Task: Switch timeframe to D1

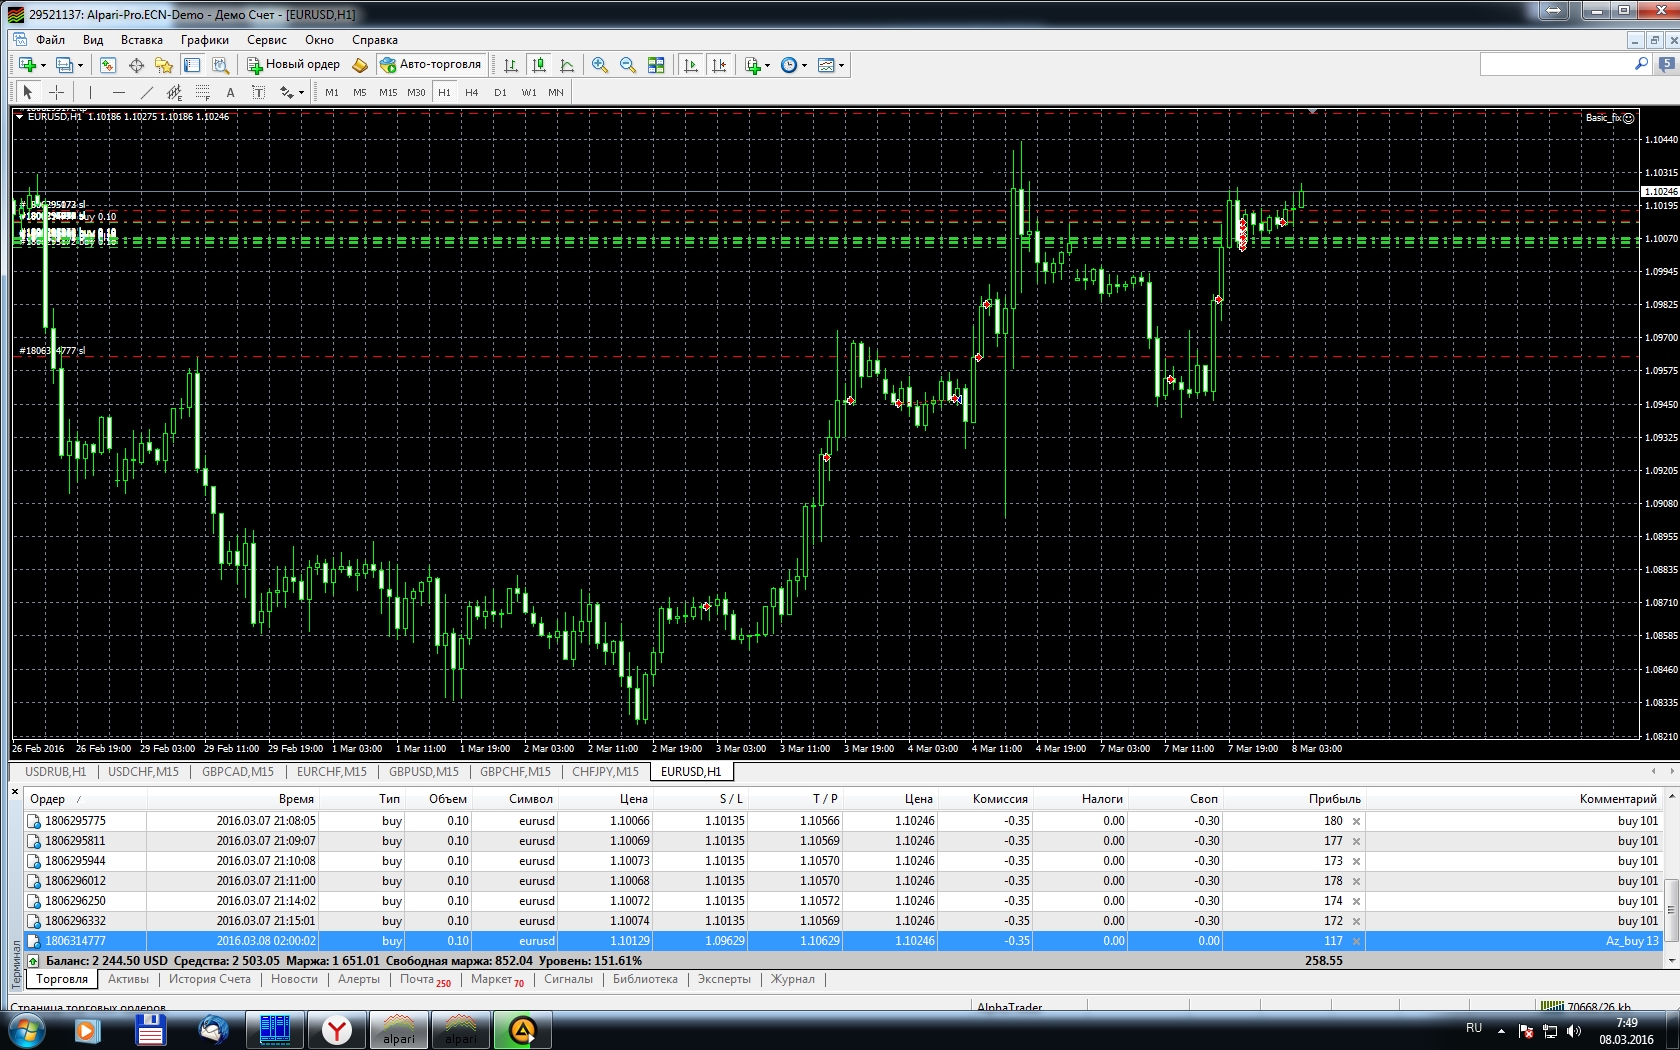Action: click(500, 92)
